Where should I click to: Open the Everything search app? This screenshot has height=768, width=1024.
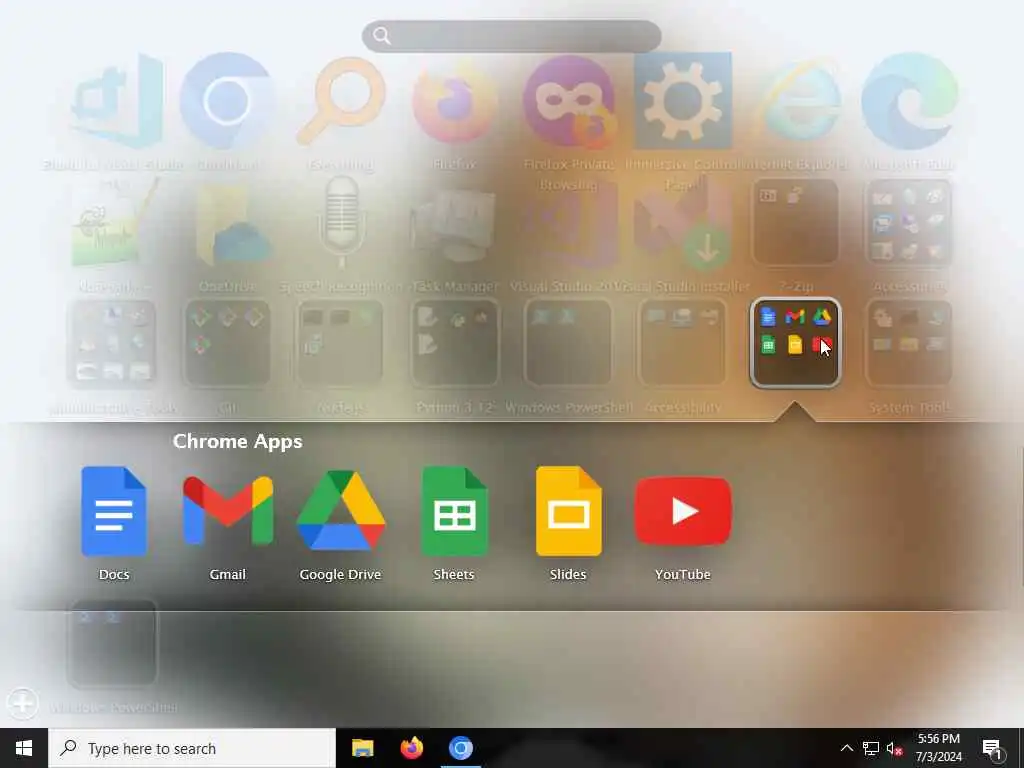pyautogui.click(x=341, y=101)
